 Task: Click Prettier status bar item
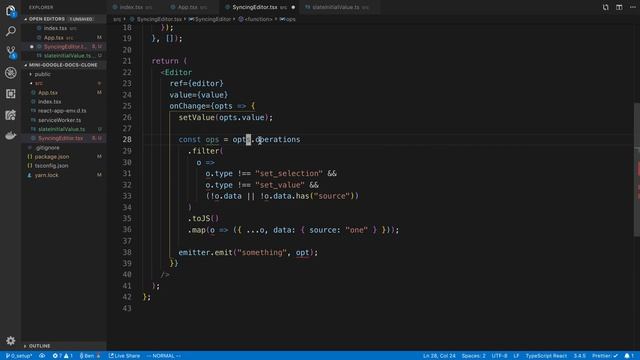pyautogui.click(x=605, y=356)
